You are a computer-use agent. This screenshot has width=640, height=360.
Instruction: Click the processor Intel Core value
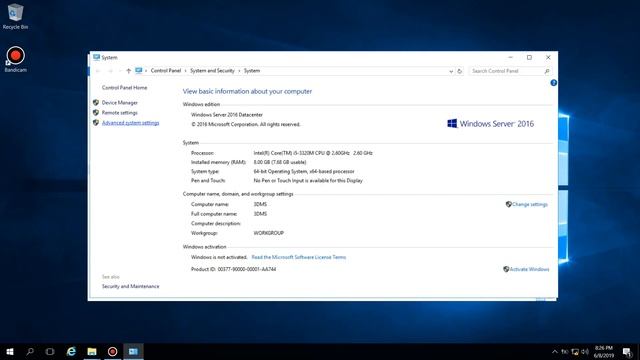pyautogui.click(x=313, y=153)
